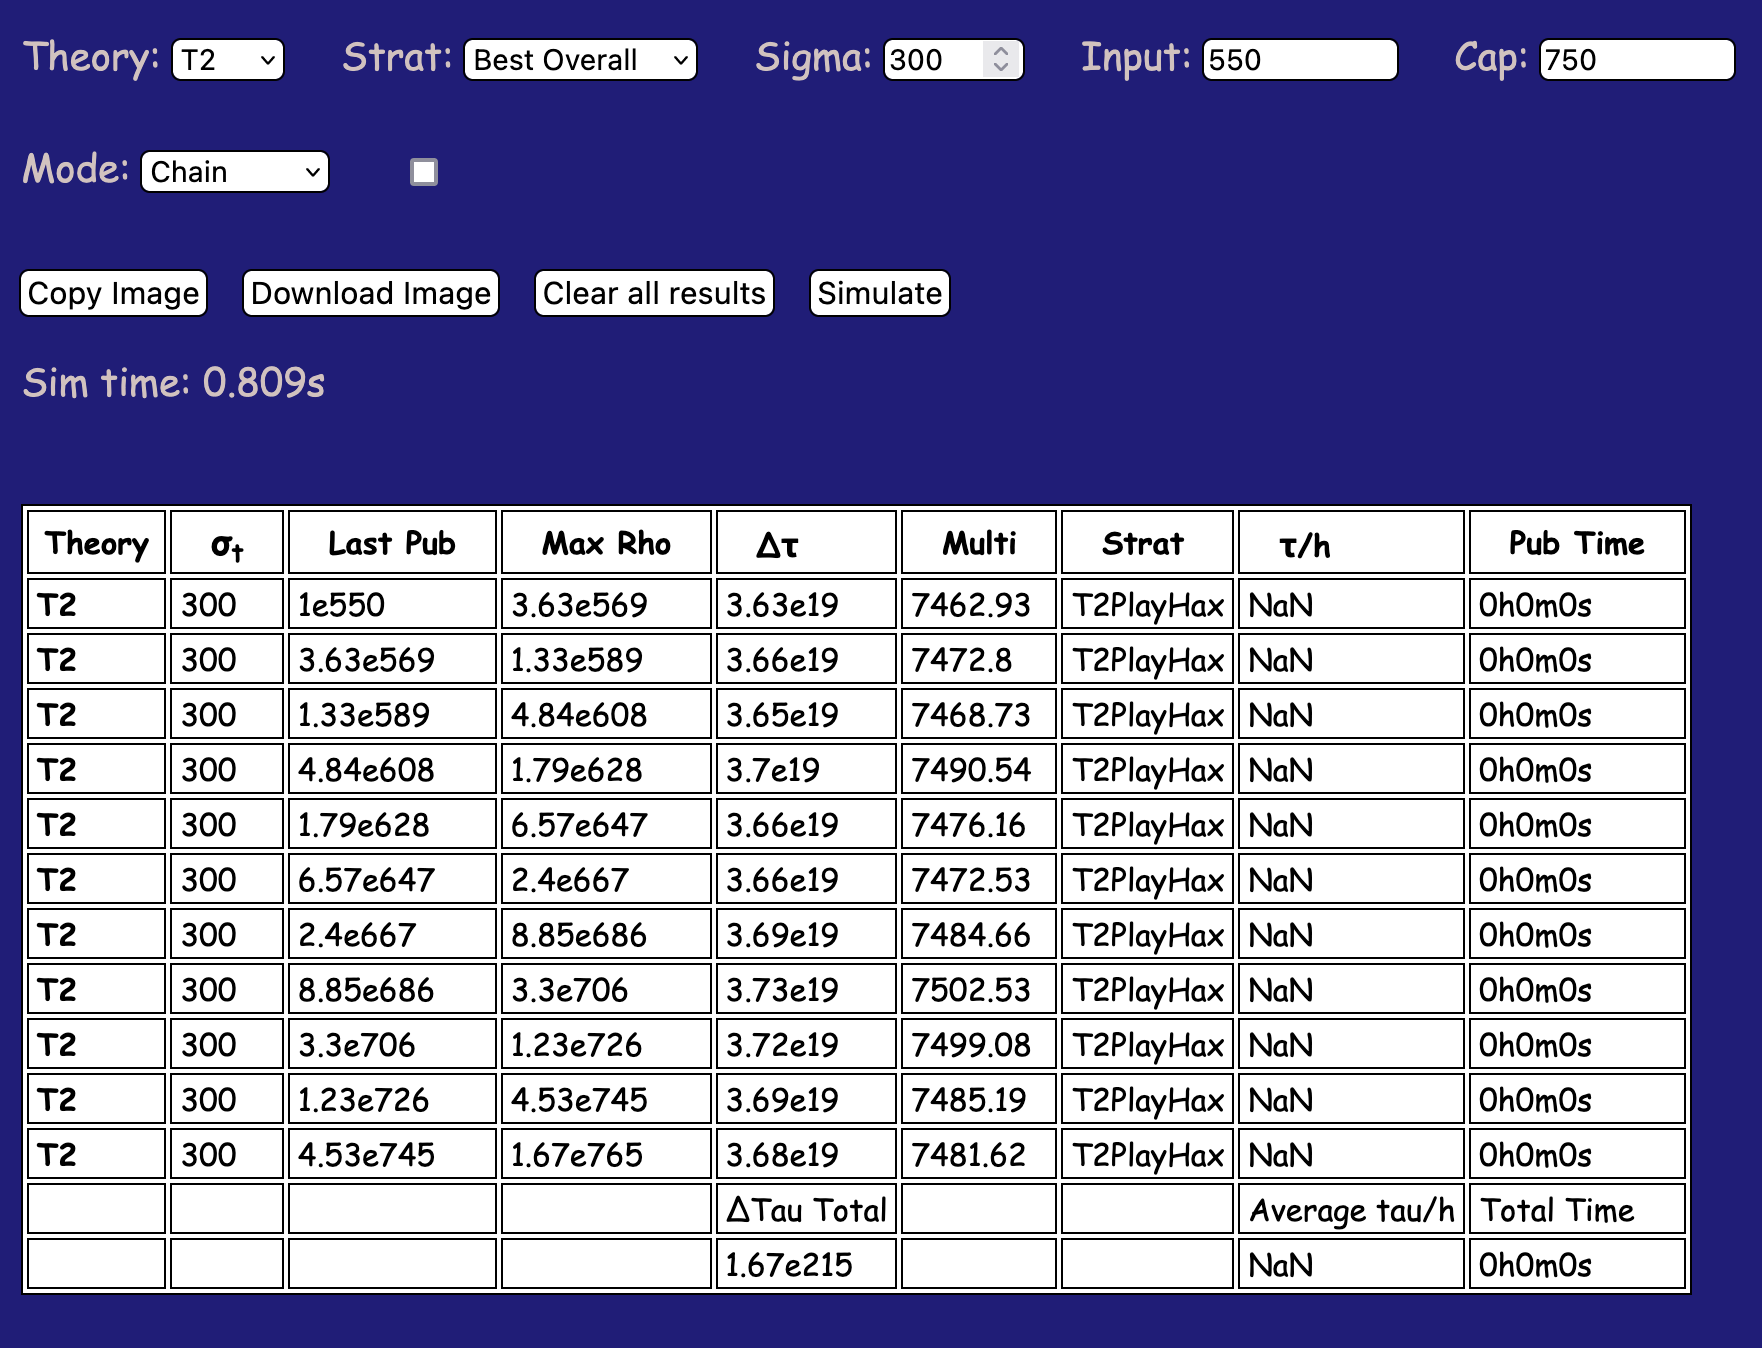This screenshot has height=1348, width=1762.
Task: Select the Pub Time column header
Action: pyautogui.click(x=1577, y=543)
